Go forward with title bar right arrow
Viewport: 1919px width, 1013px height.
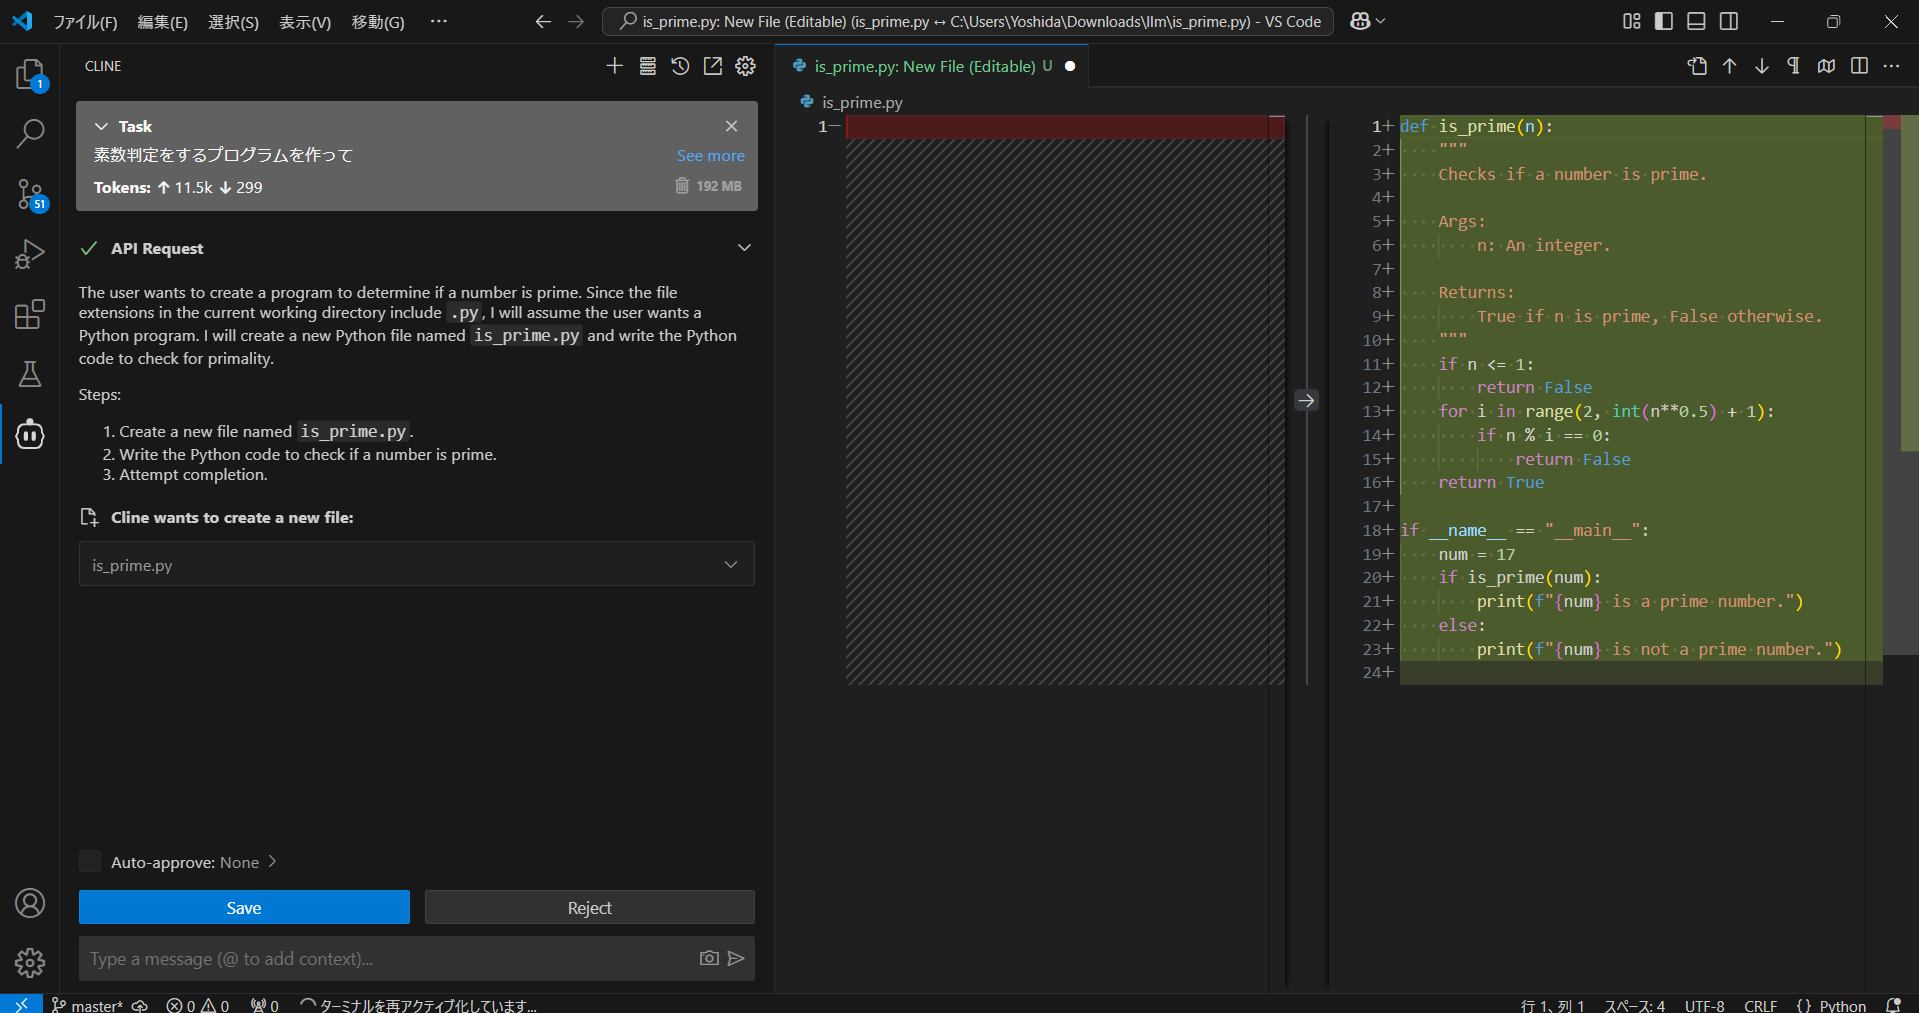tap(576, 21)
